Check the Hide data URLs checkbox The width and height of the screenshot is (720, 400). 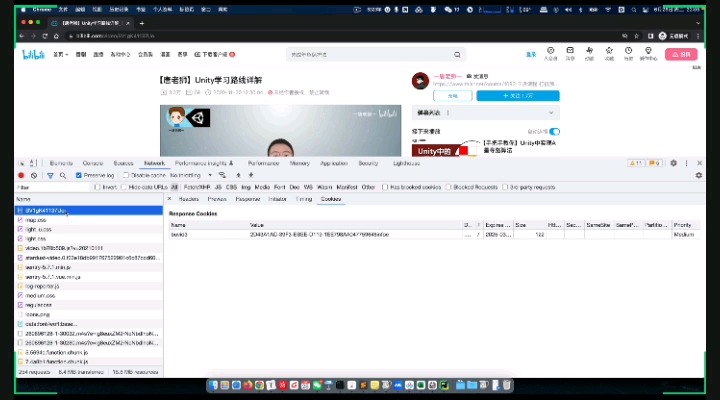[x=124, y=187]
